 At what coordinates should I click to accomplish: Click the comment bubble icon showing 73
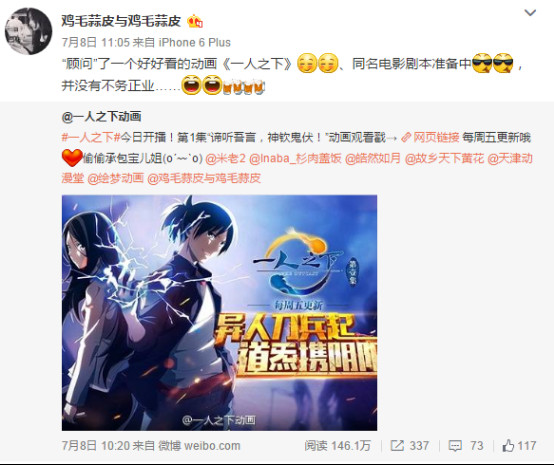tap(455, 446)
